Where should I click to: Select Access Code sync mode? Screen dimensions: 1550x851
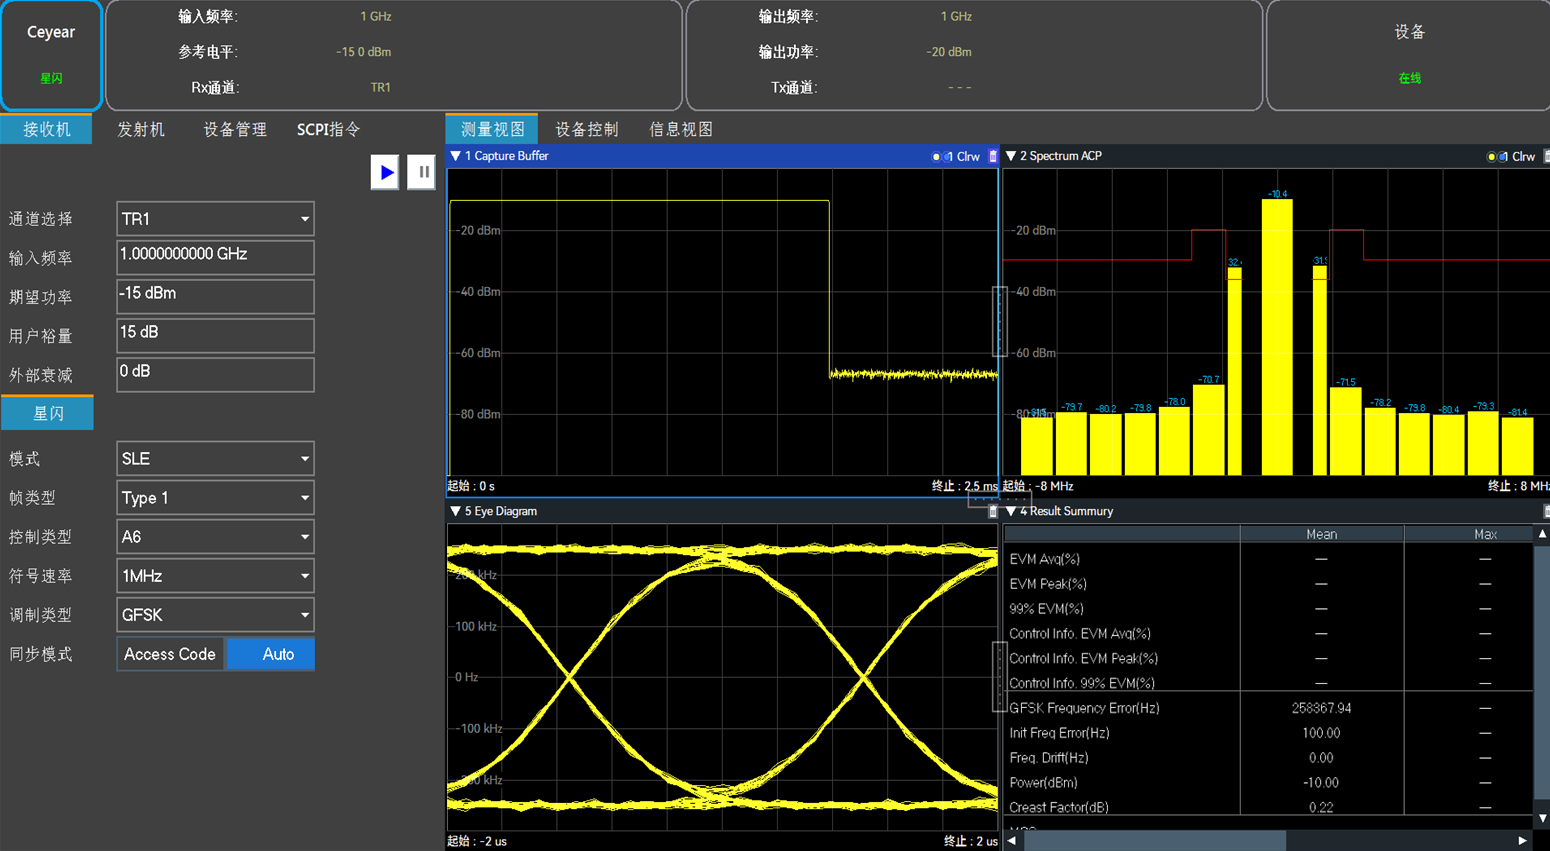coord(170,654)
